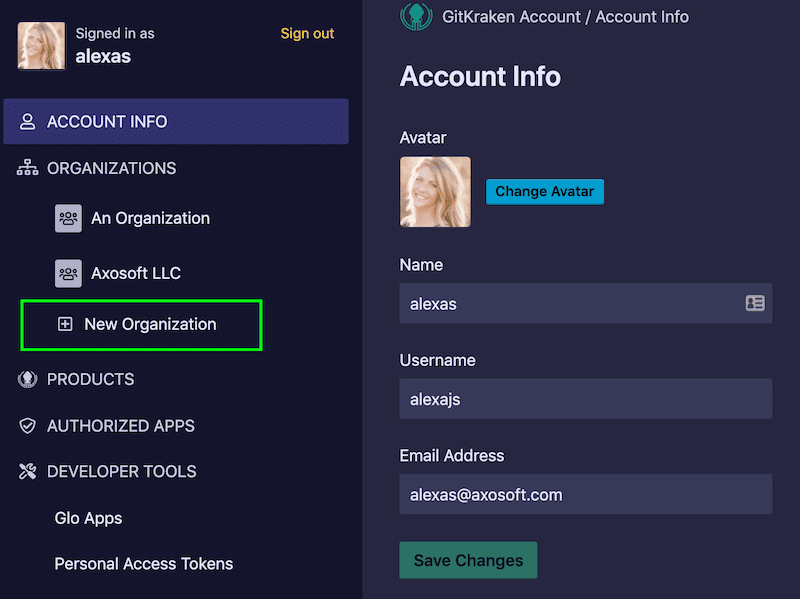Open the Account Info section
The height and width of the screenshot is (599, 800).
(107, 122)
